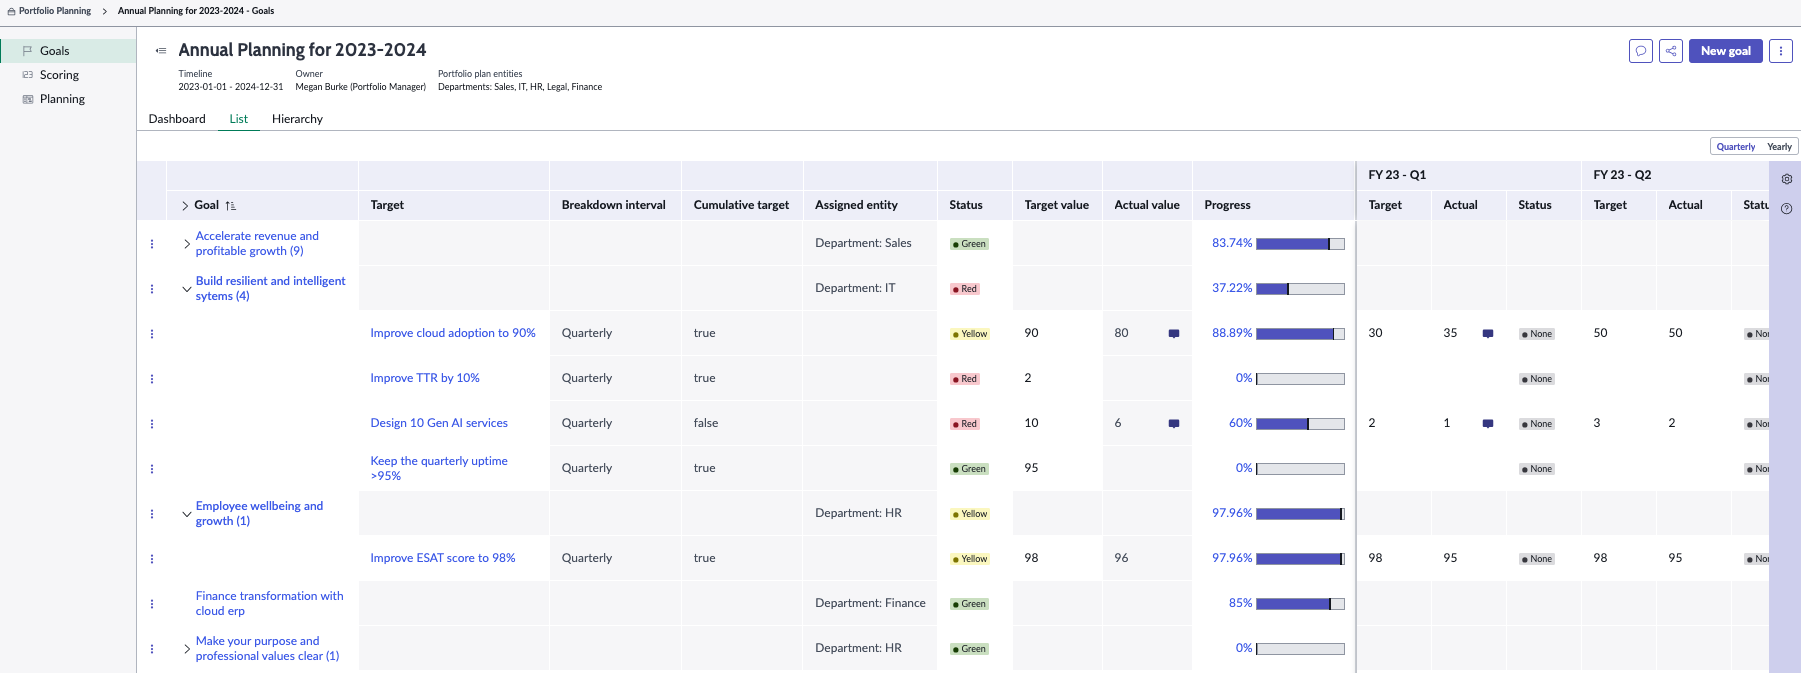1801x673 pixels.
Task: Open the comments speech bubble icon
Action: coord(1641,51)
